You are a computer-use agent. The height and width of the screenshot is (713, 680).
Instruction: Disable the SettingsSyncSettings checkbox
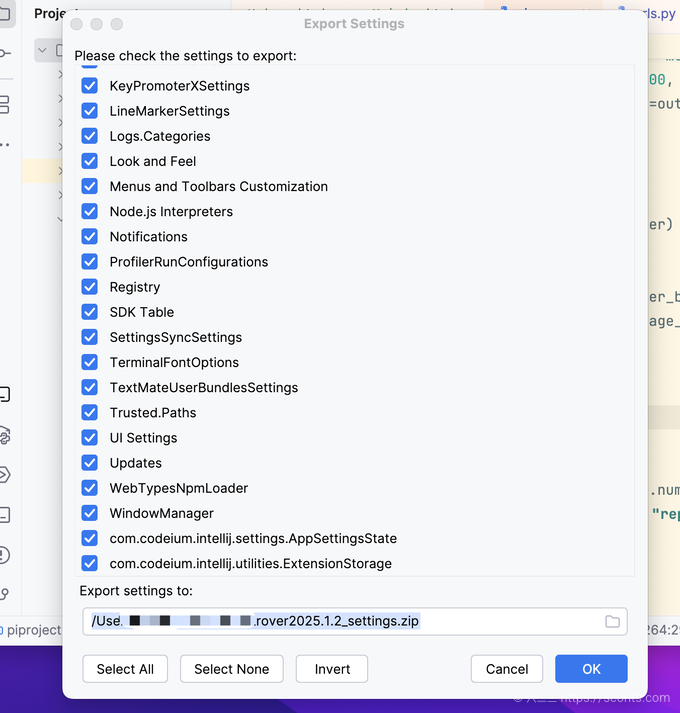click(x=90, y=337)
